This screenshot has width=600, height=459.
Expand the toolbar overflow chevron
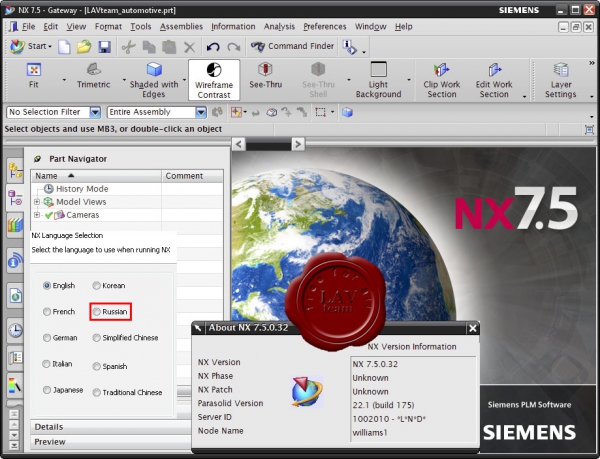(592, 63)
